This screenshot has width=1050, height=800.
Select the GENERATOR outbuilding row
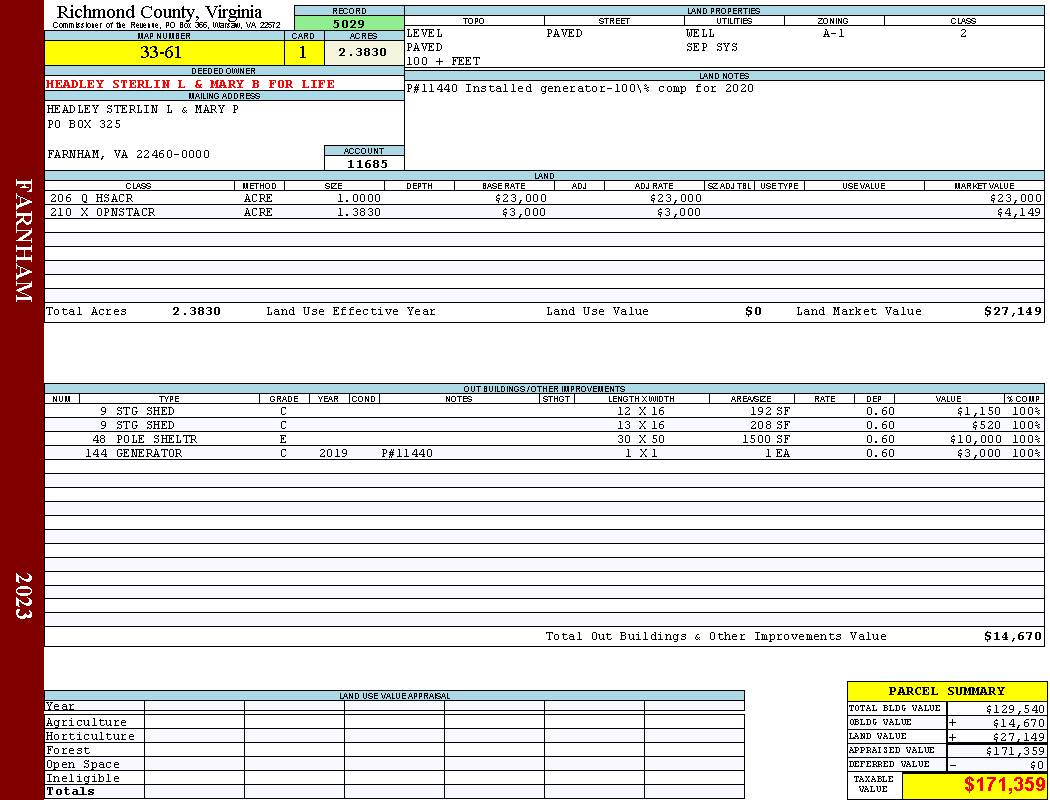544,453
